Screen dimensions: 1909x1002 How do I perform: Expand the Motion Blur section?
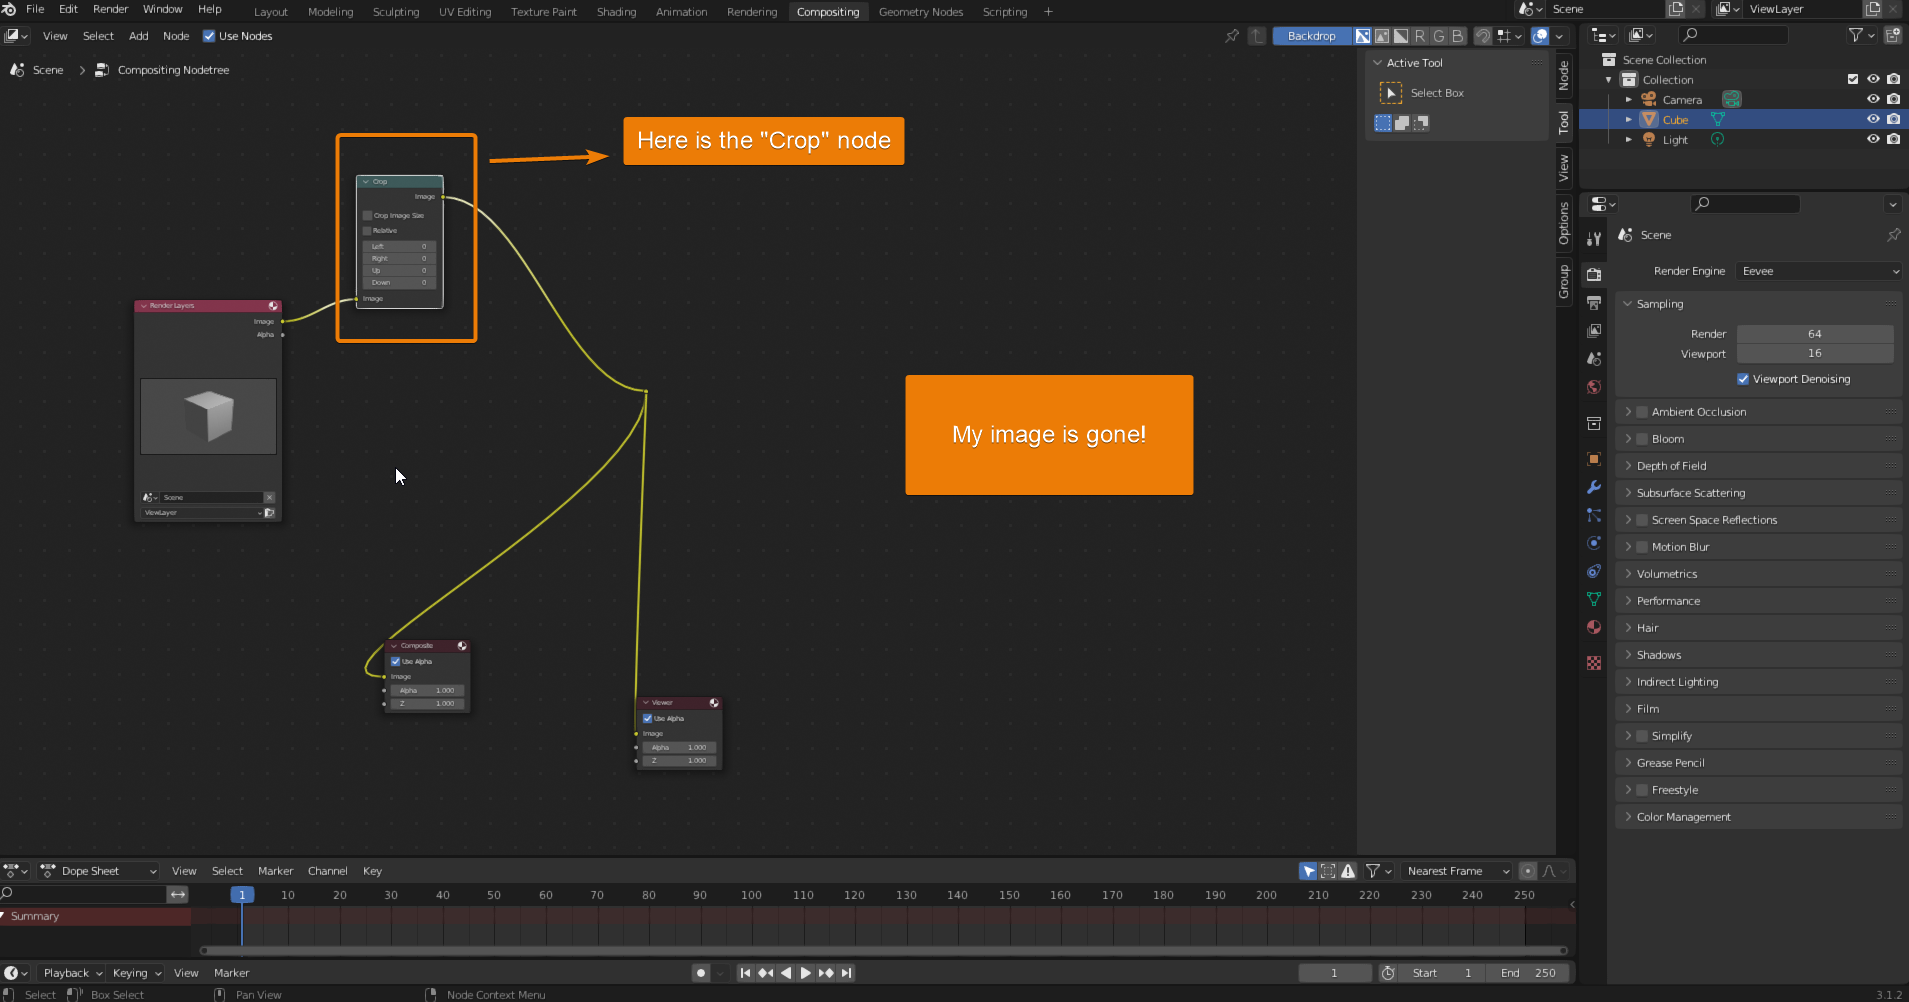1630,546
